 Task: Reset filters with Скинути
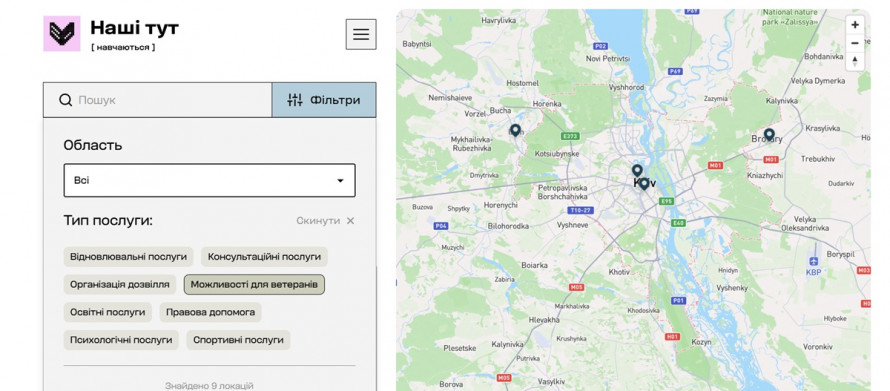pyautogui.click(x=325, y=221)
